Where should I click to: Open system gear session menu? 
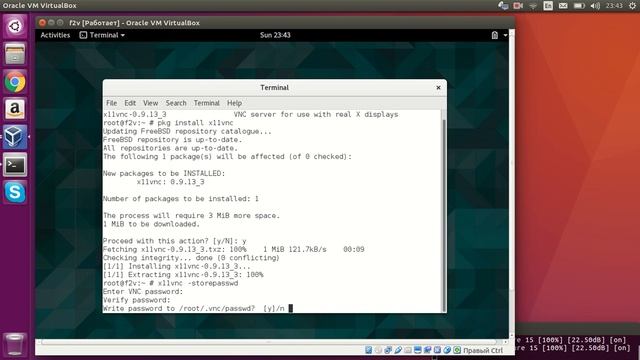pyautogui.click(x=632, y=5)
